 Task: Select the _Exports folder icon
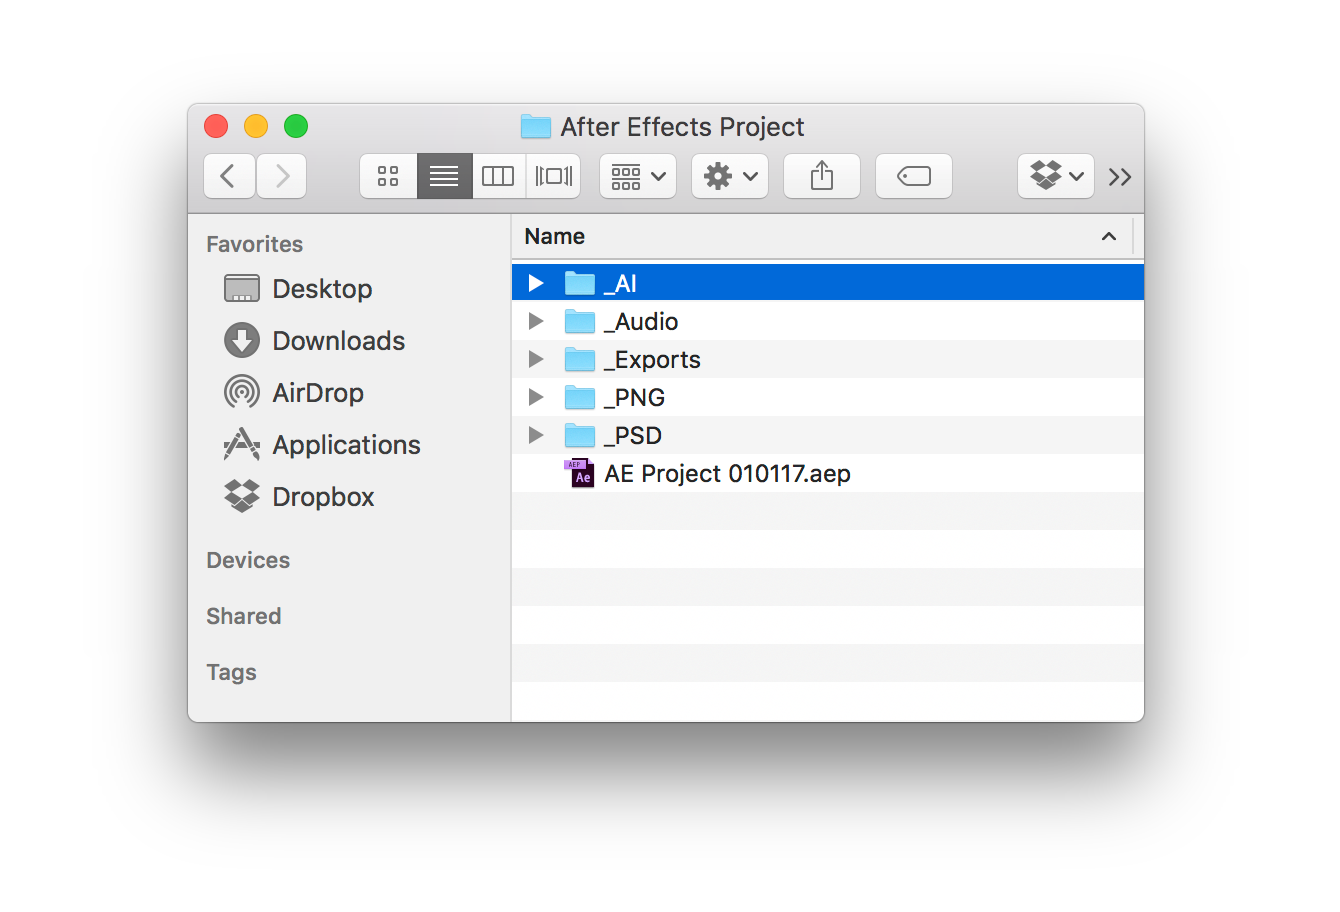click(x=580, y=360)
